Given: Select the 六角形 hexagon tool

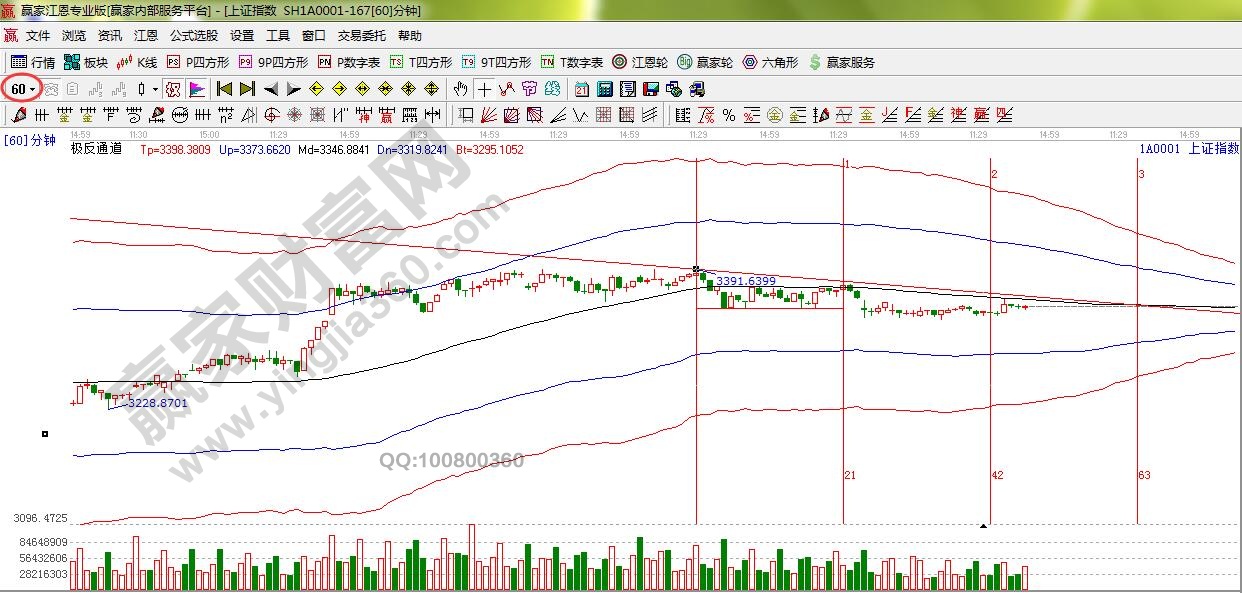Looking at the screenshot, I should [x=770, y=62].
